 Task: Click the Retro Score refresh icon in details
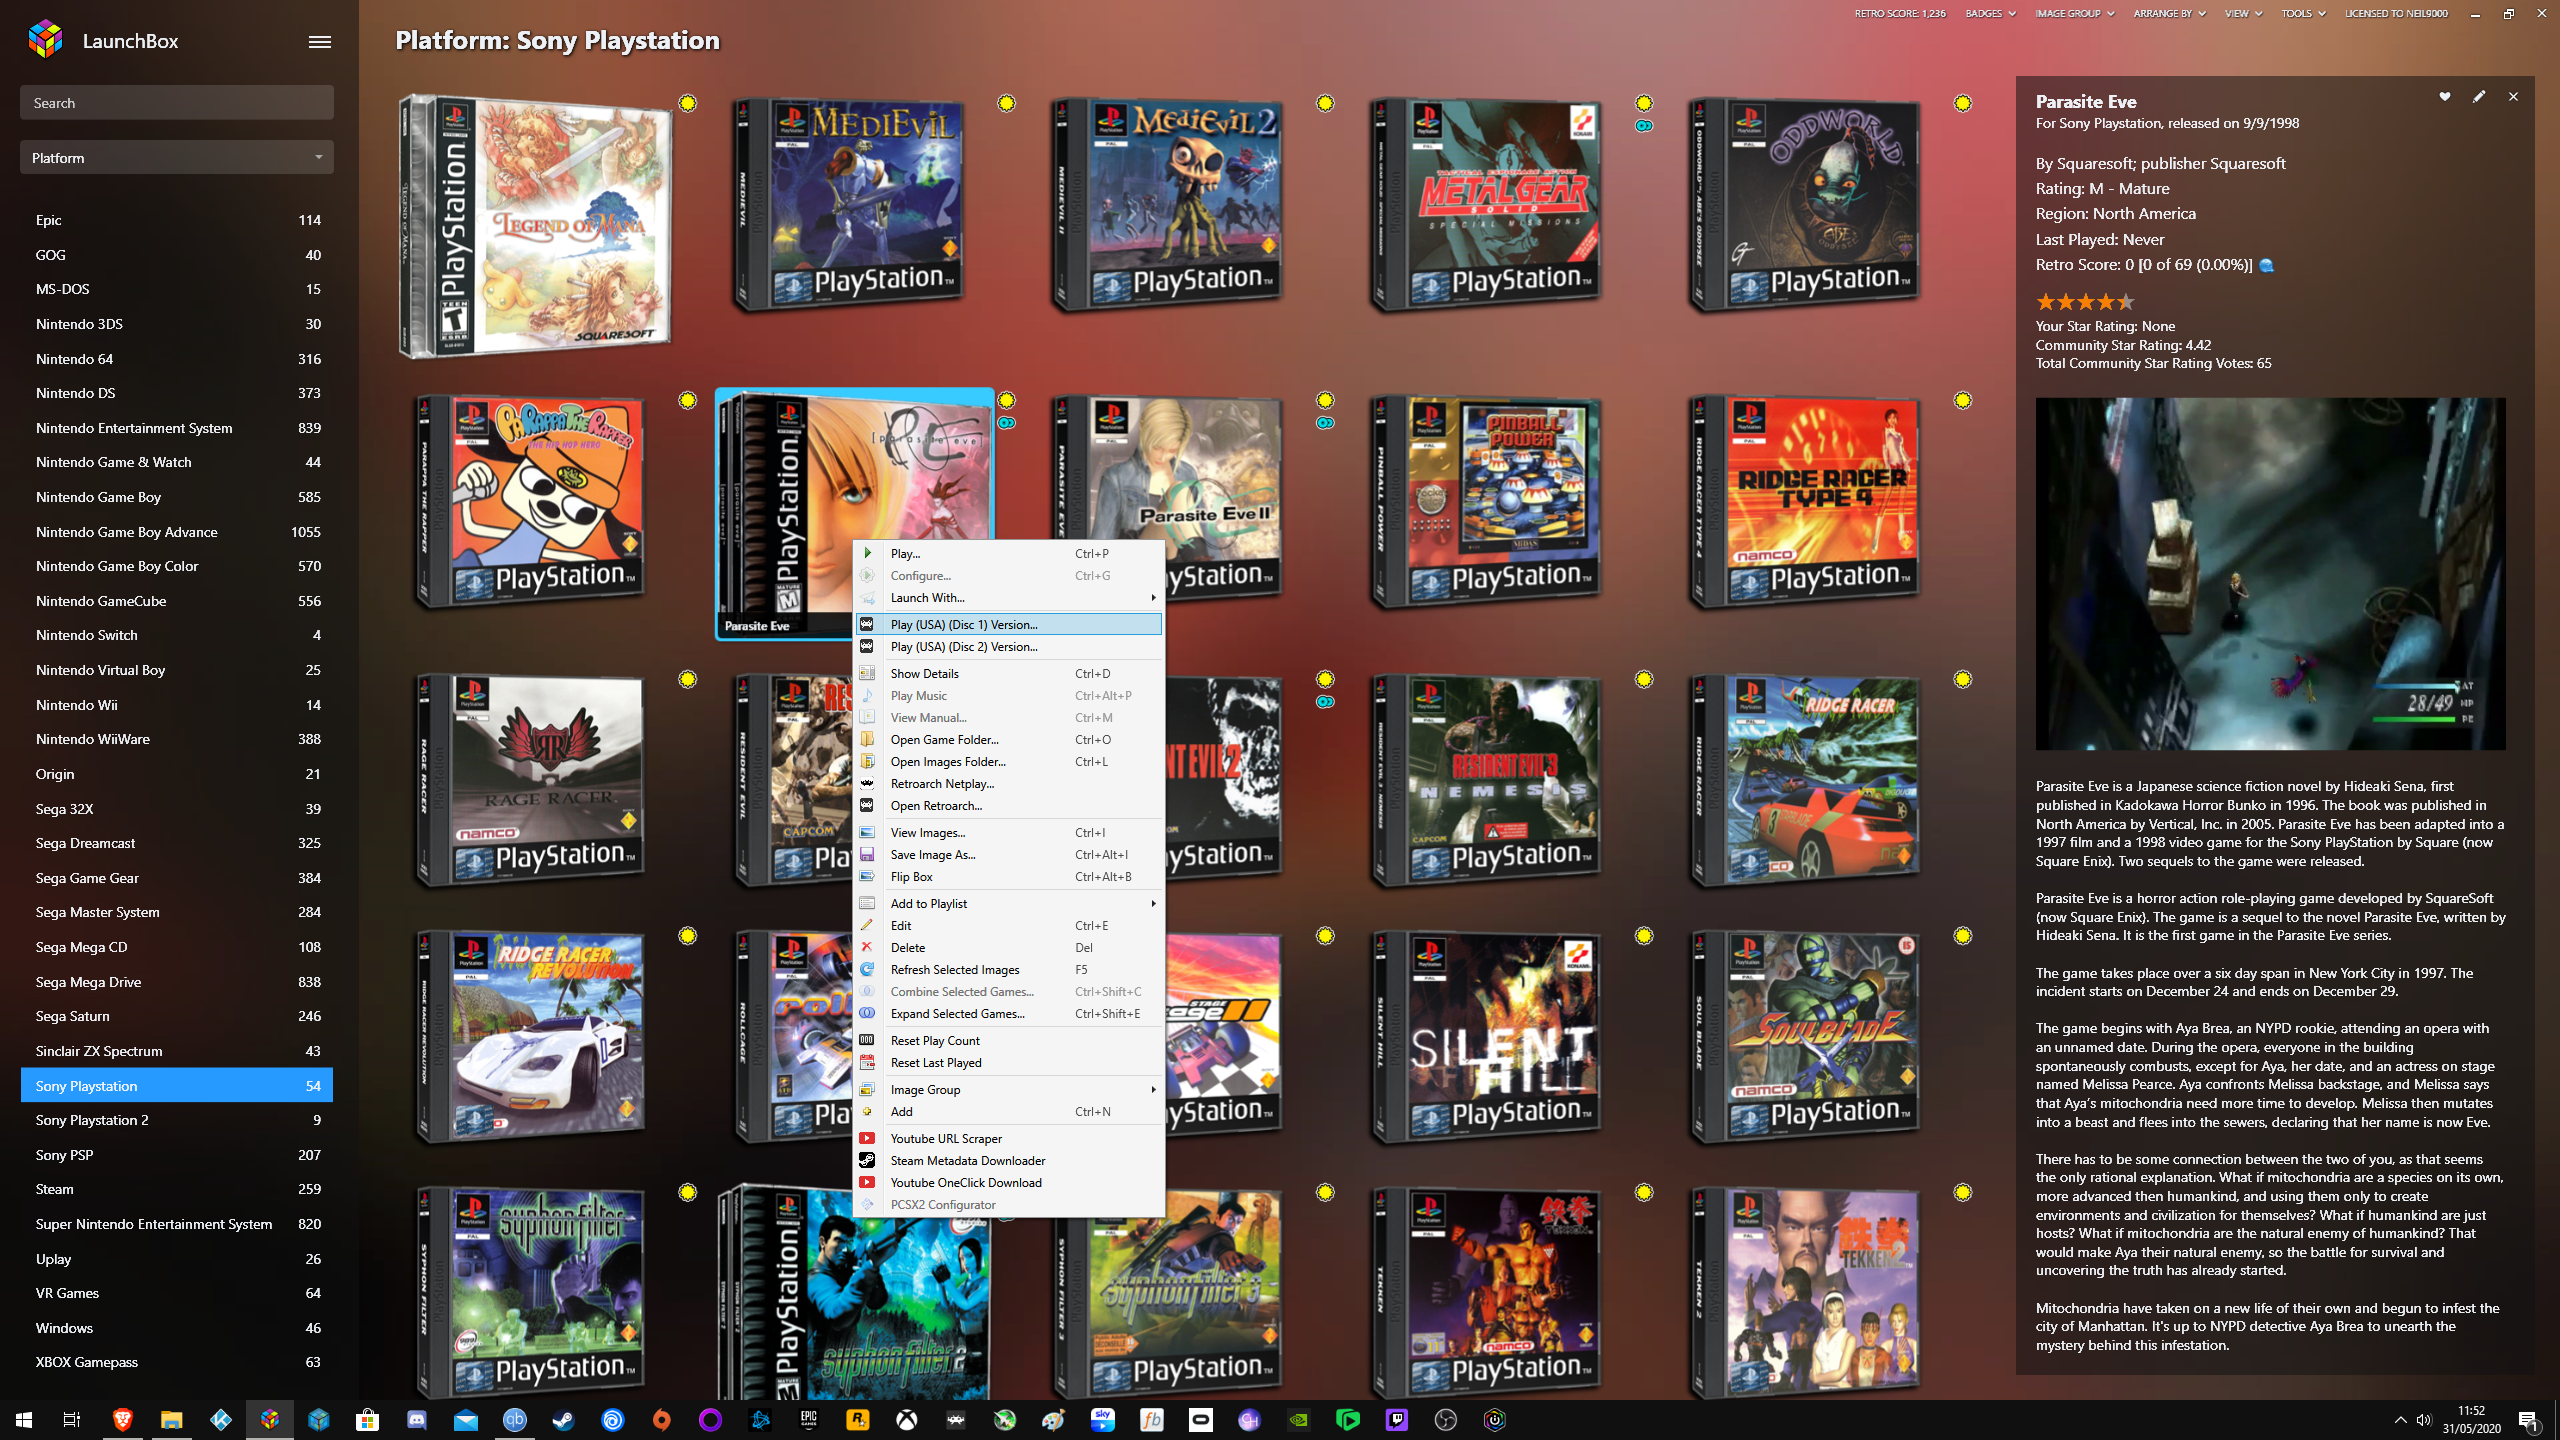pos(2267,265)
